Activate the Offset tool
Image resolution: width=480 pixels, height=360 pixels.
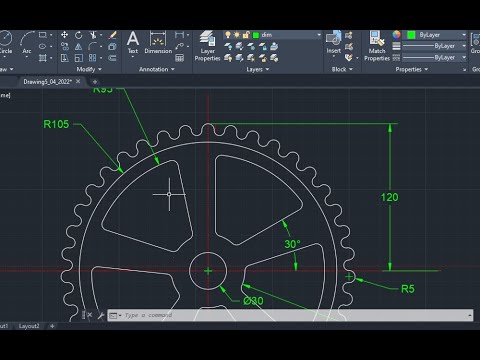coord(113,58)
